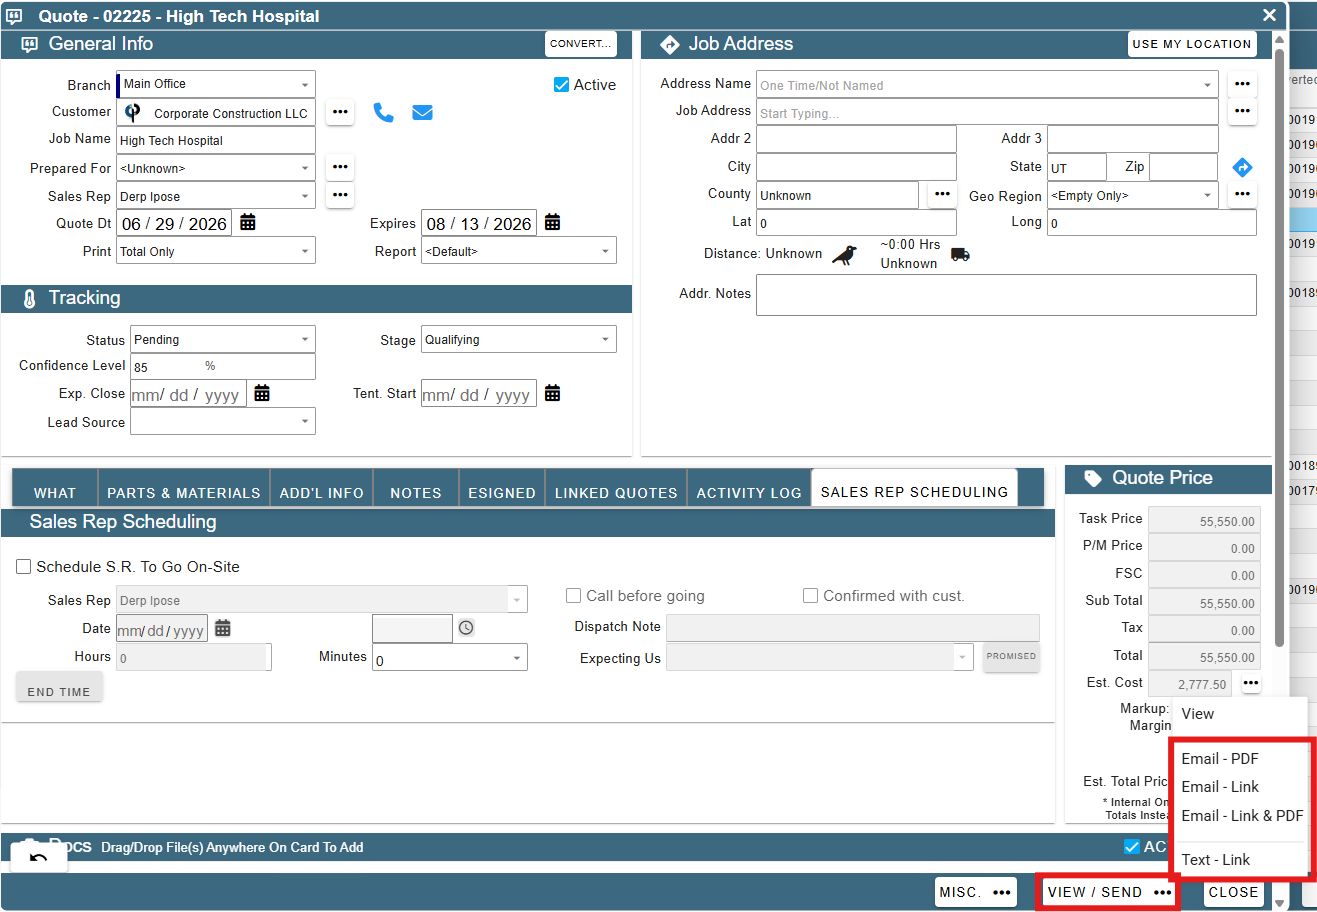Click the CONVERT... button
This screenshot has height=912, width=1317.
tap(581, 44)
